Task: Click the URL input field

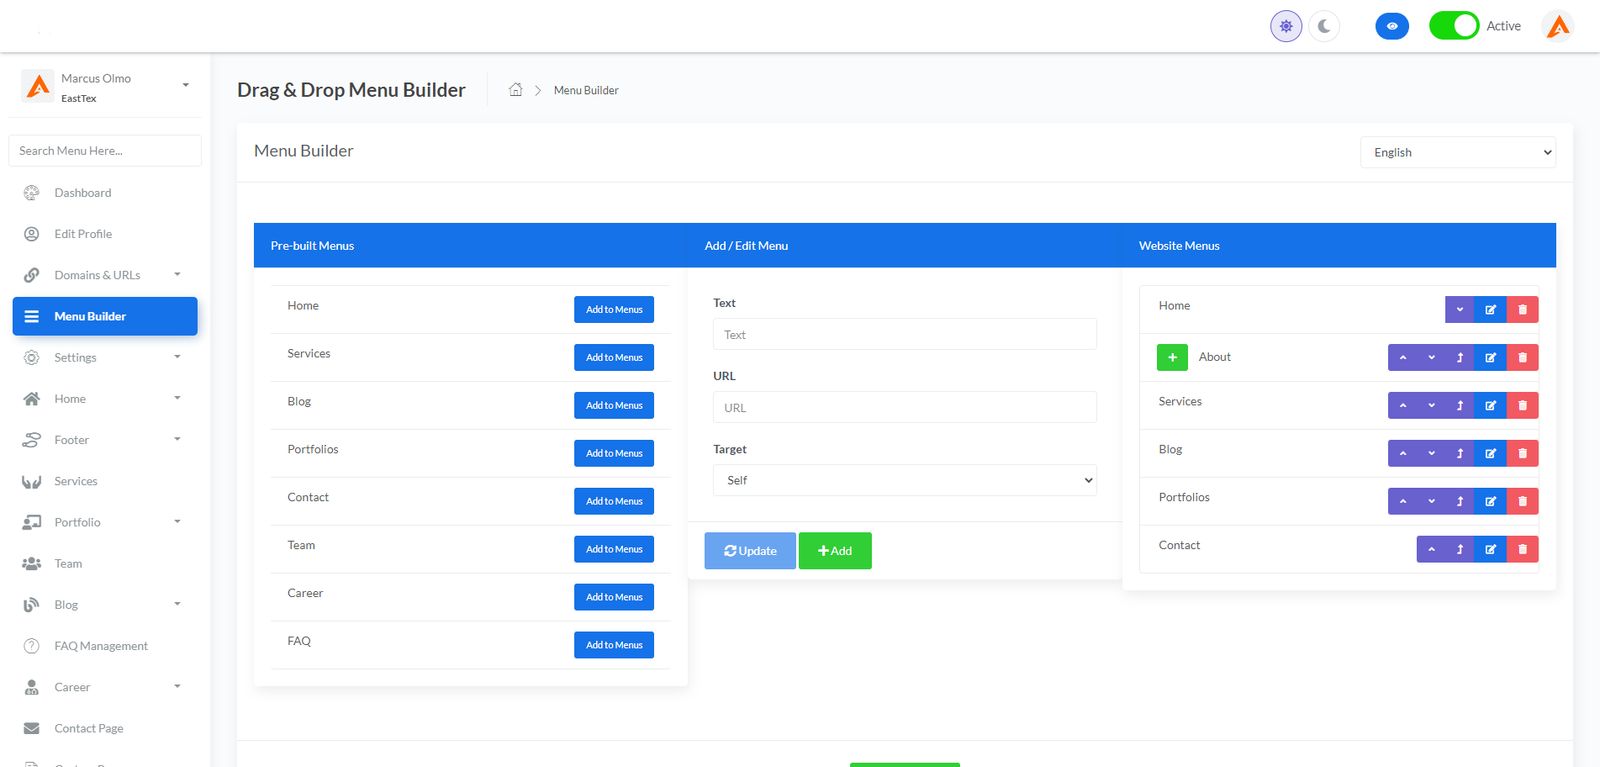Action: [x=904, y=408]
